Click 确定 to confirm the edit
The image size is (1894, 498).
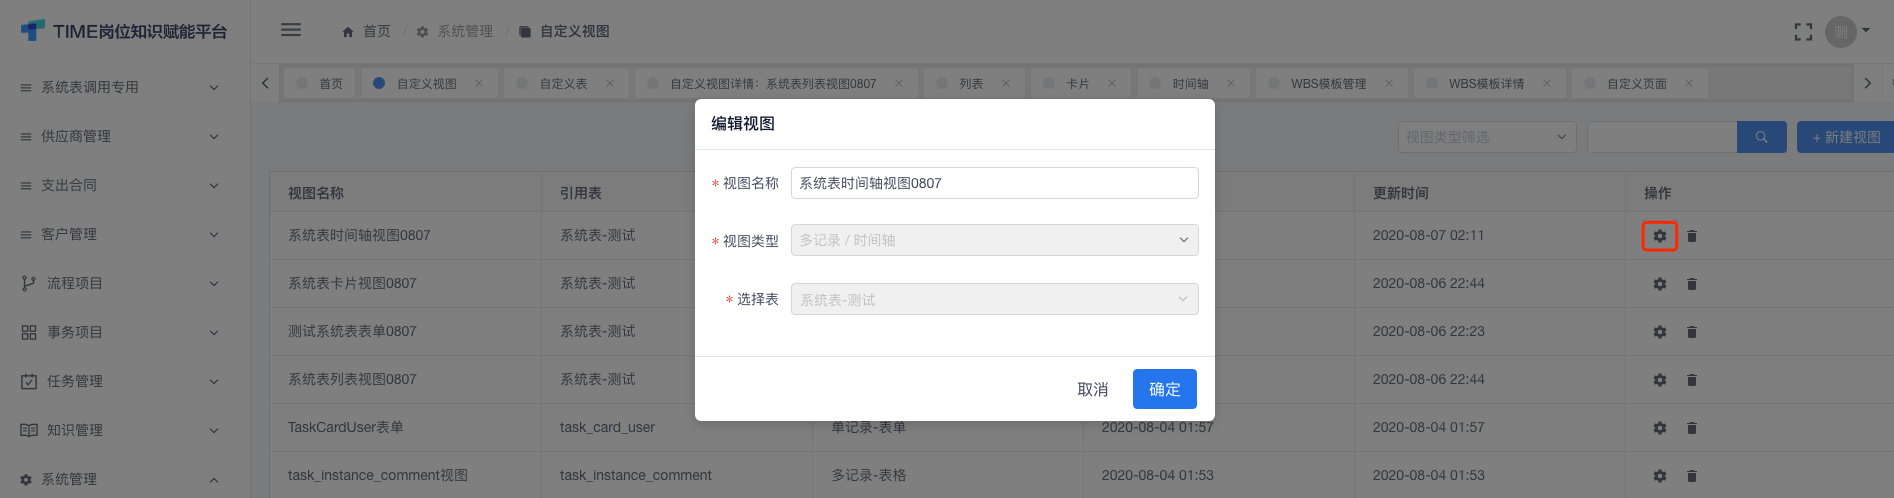[1164, 389]
